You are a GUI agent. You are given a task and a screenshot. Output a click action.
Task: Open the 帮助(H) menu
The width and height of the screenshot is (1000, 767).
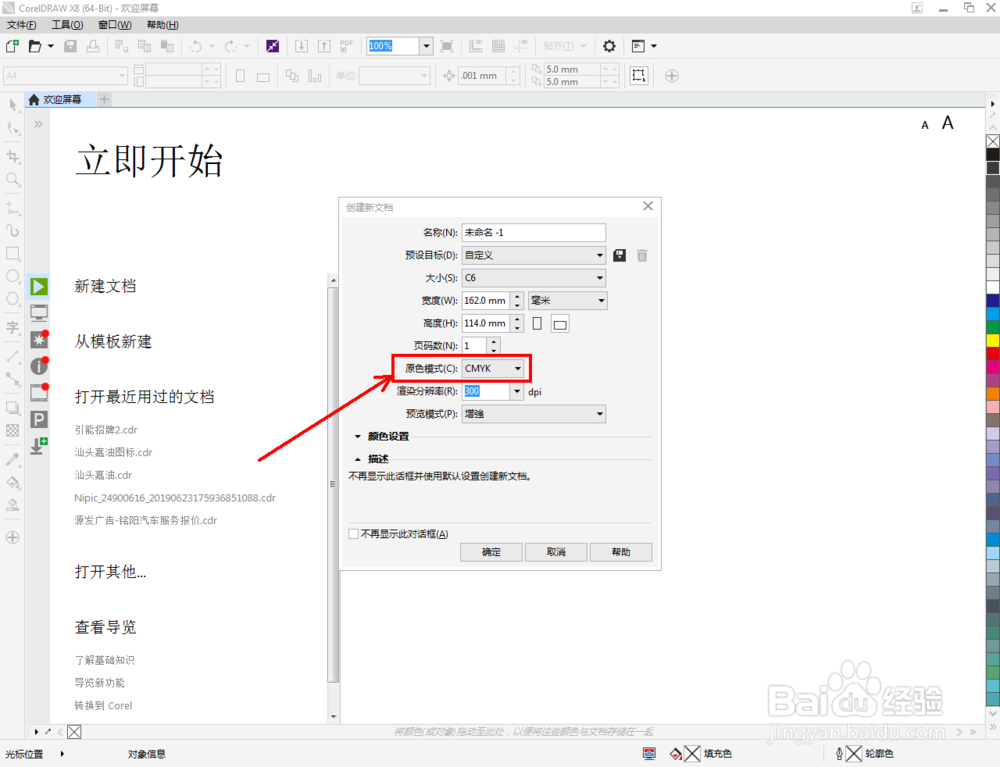click(x=163, y=25)
